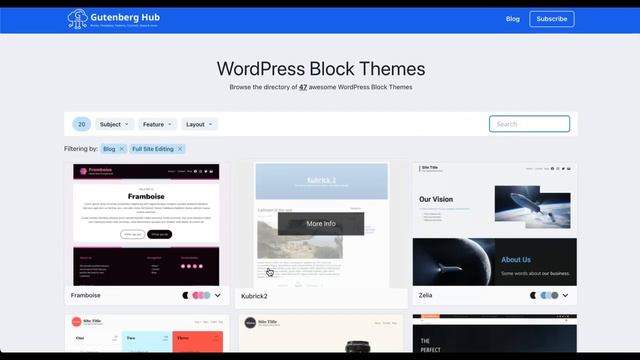Click the Kubrick2 theme name
This screenshot has height=360, width=640.
pos(254,296)
